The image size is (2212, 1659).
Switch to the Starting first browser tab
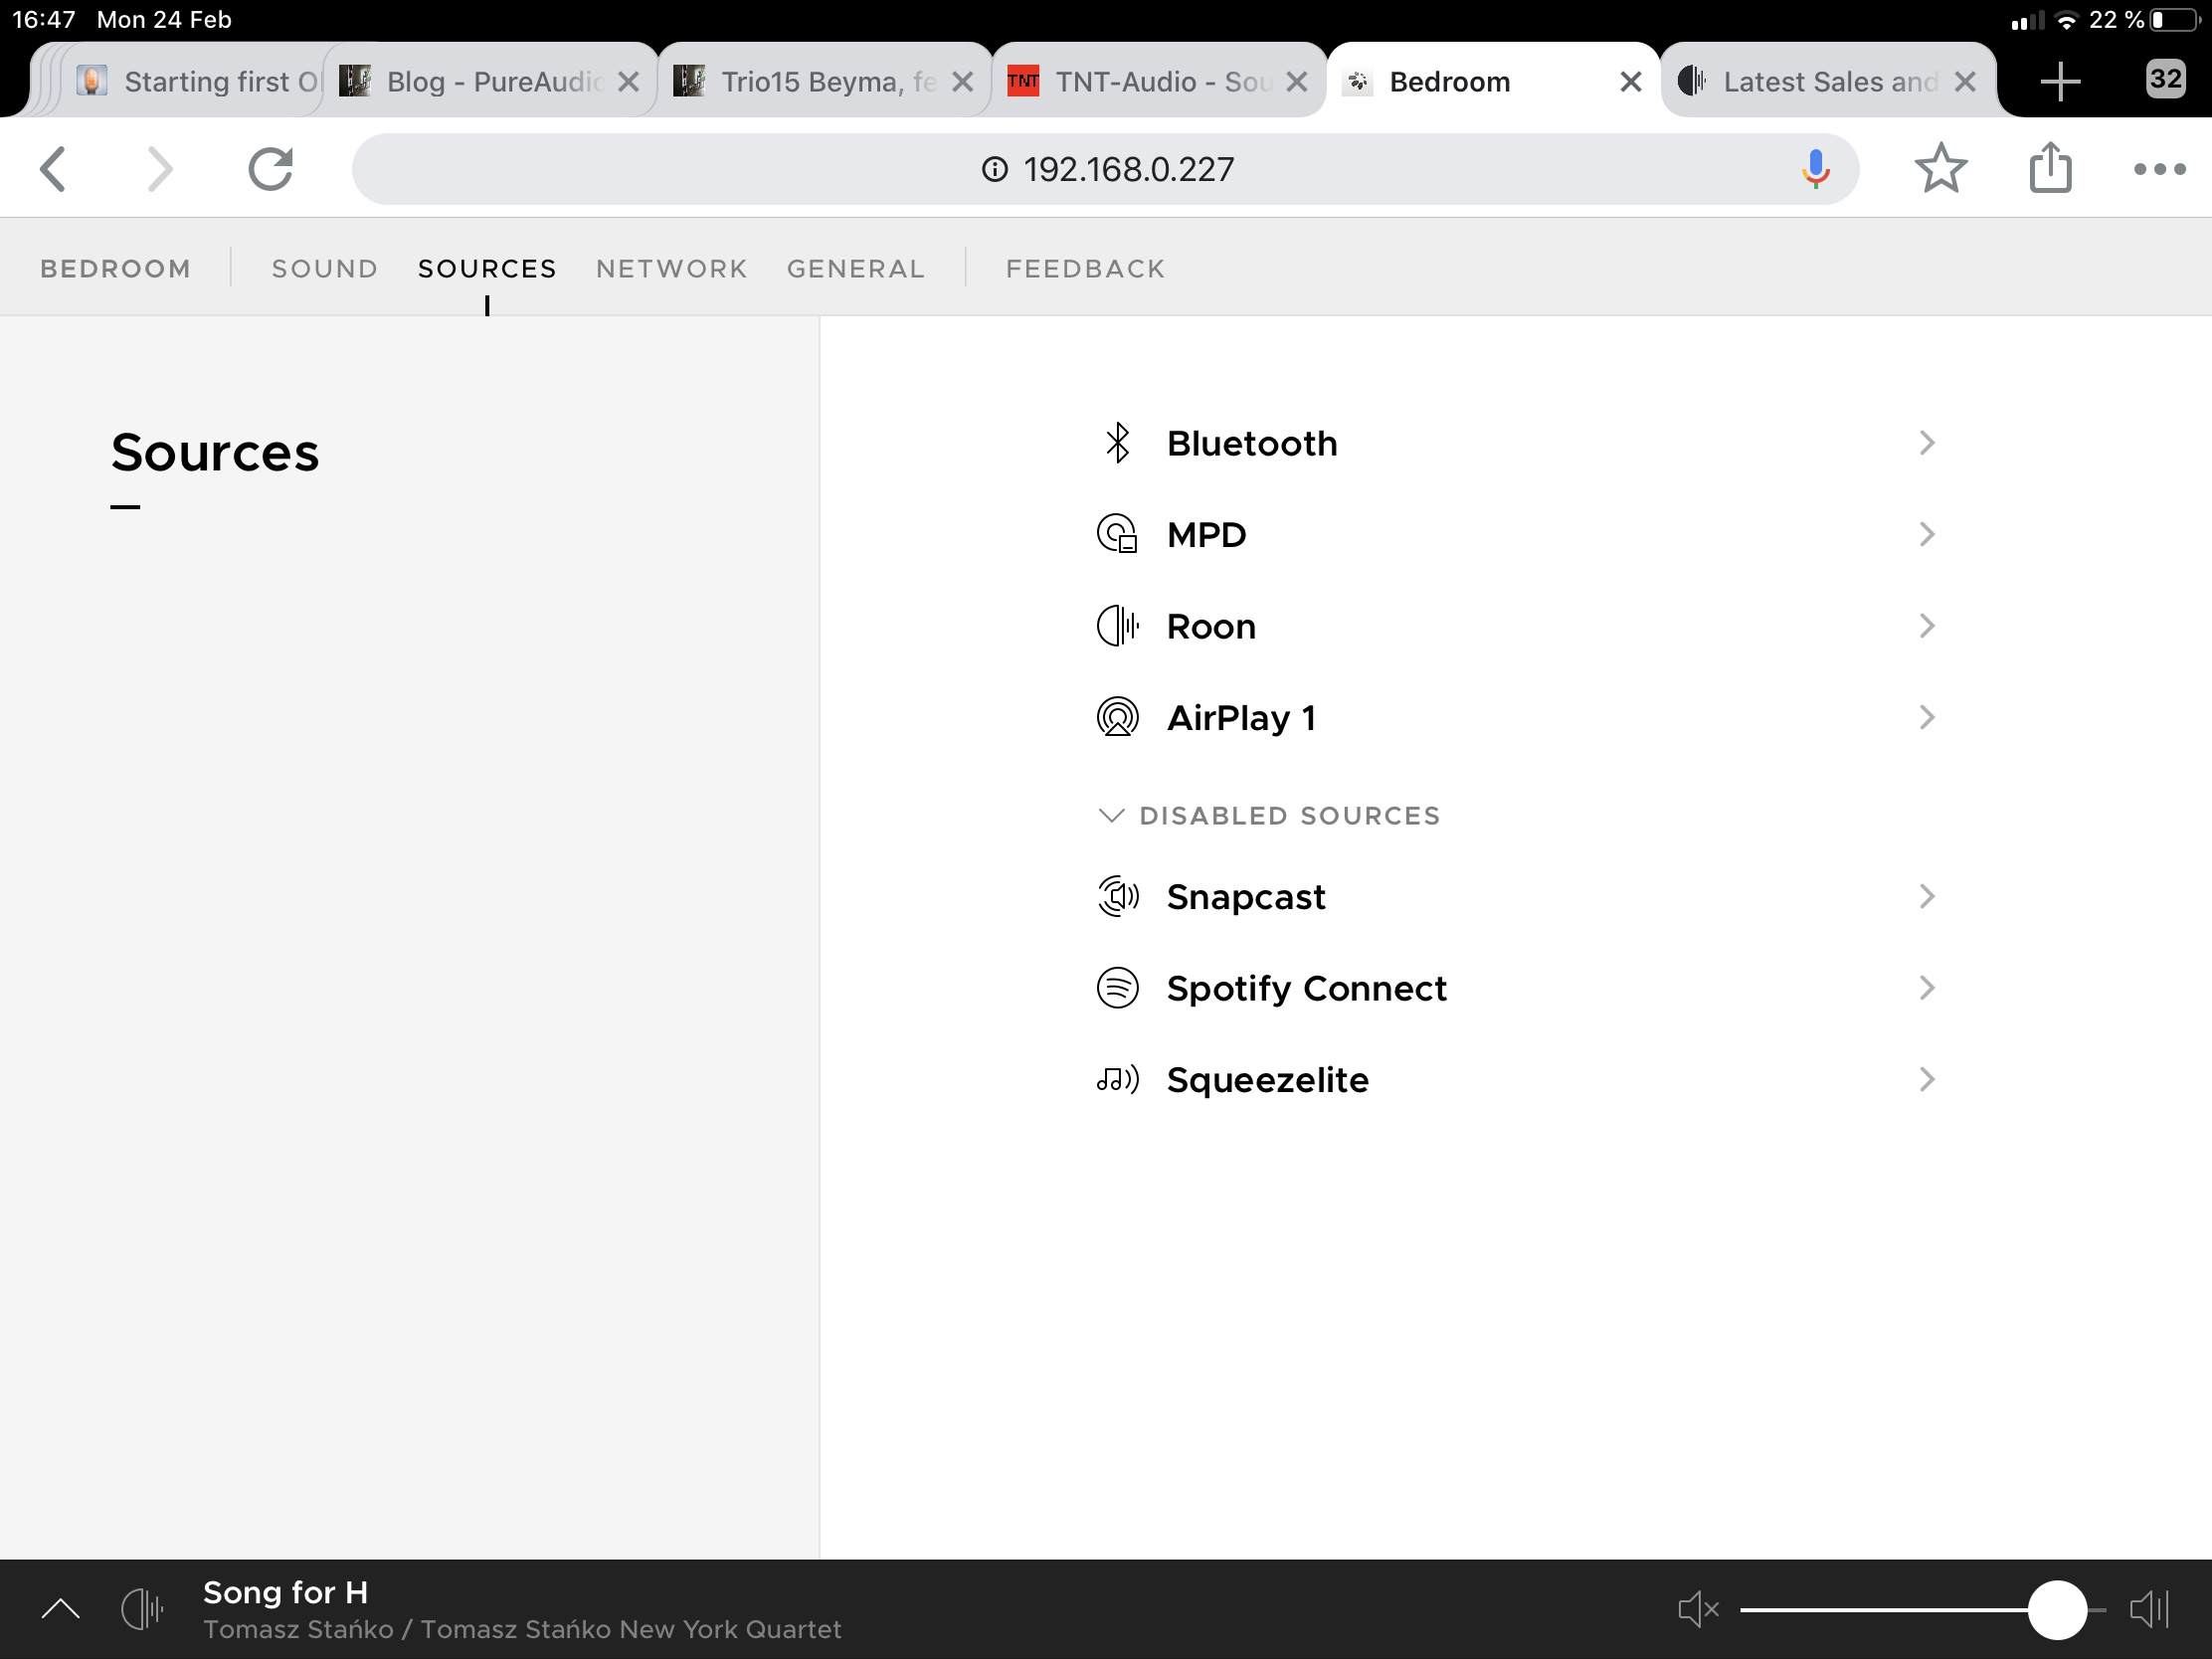coord(190,81)
